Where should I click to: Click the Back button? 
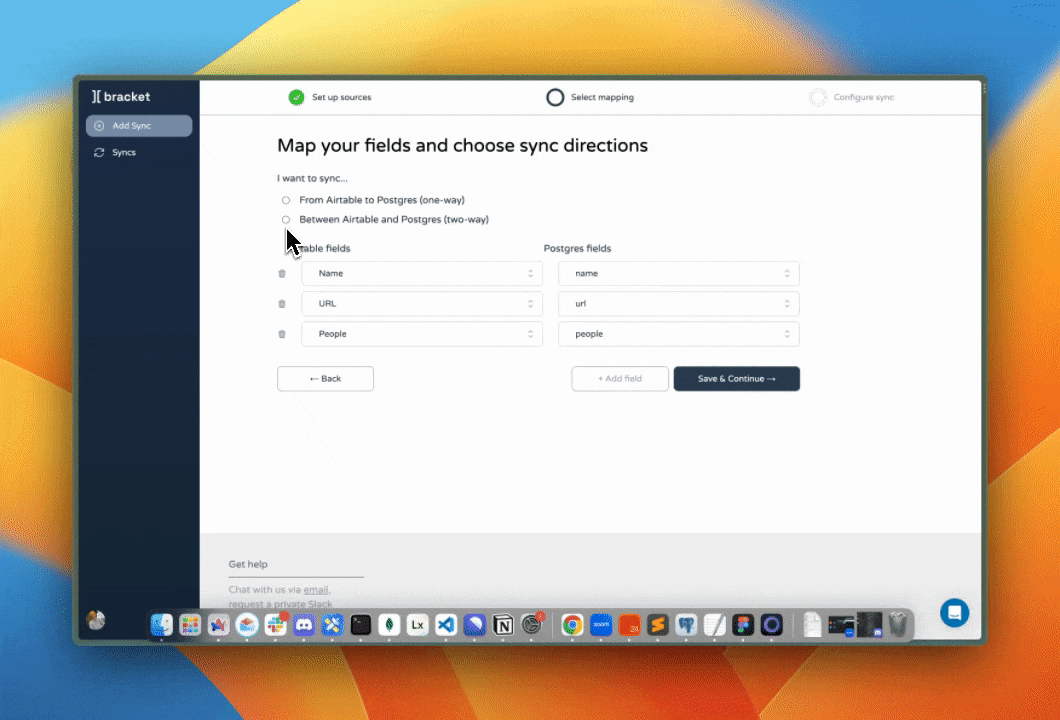pos(325,379)
